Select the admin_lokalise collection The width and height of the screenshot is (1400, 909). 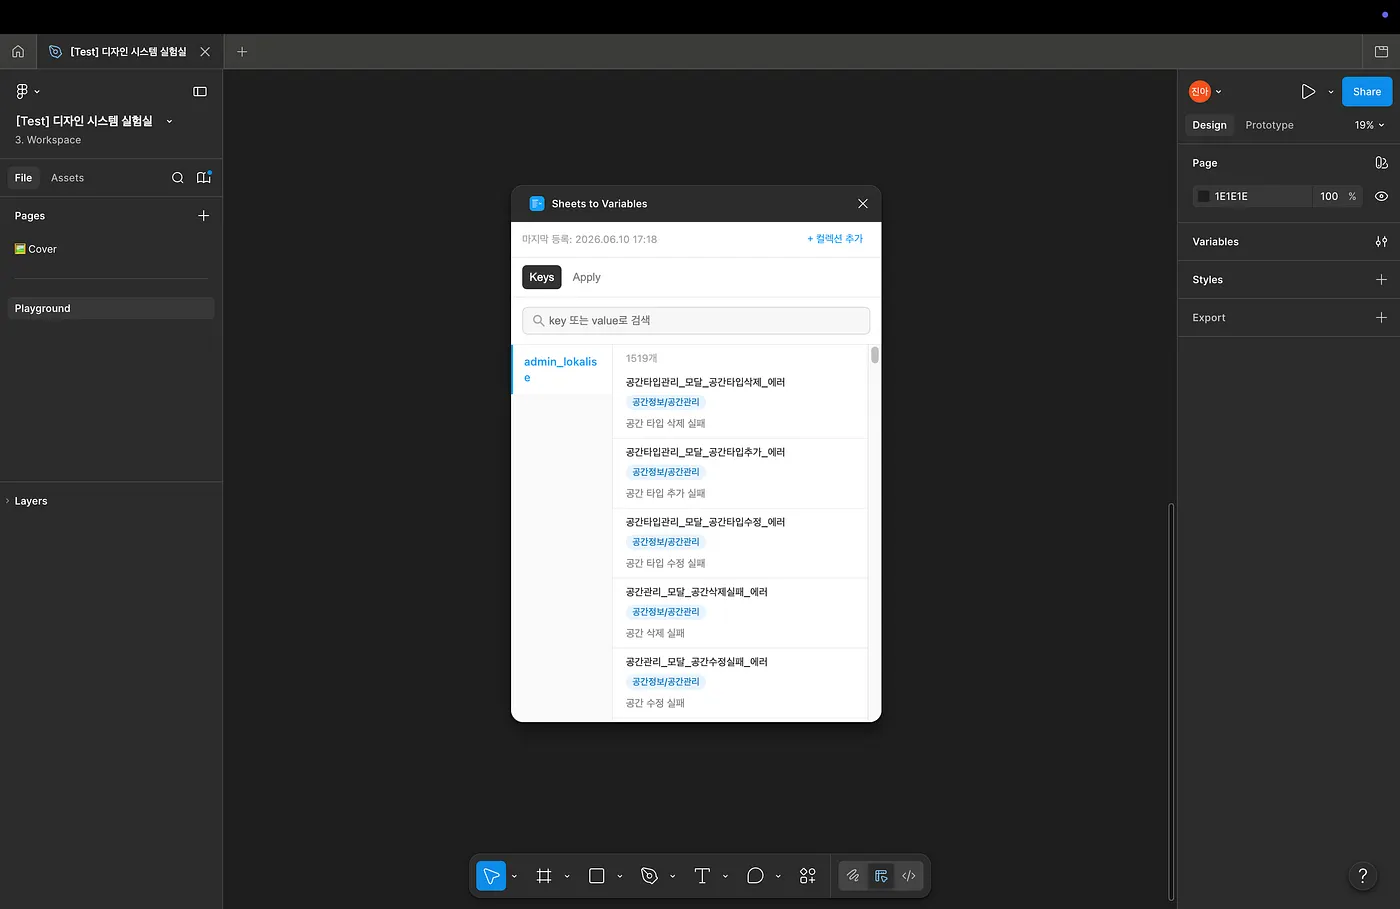562,369
